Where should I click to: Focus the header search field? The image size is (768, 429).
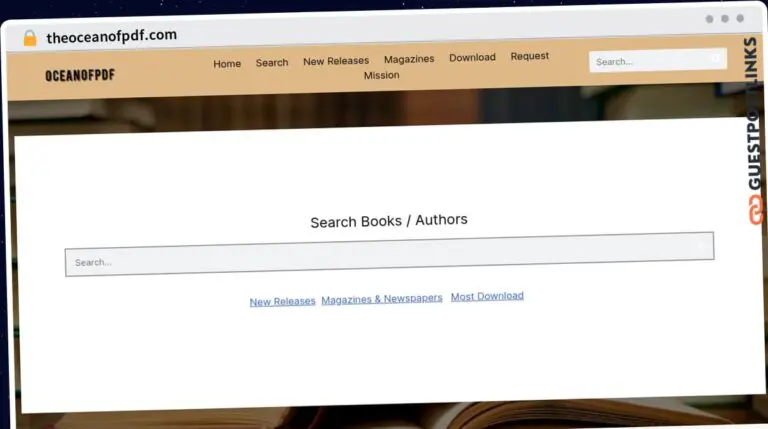tap(658, 61)
